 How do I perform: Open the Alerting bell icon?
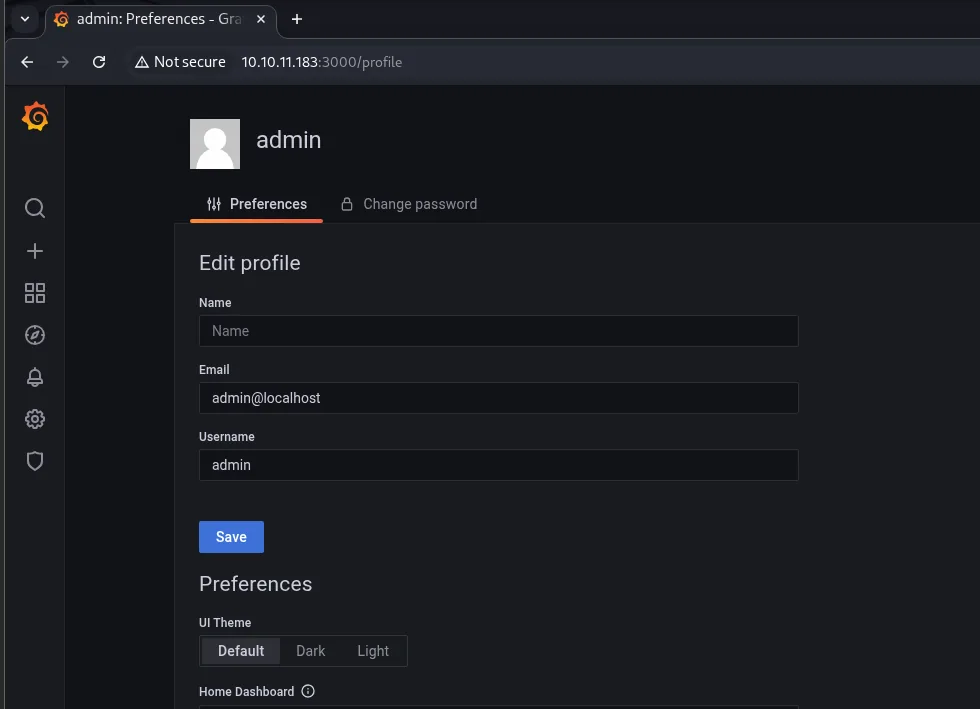coord(35,377)
